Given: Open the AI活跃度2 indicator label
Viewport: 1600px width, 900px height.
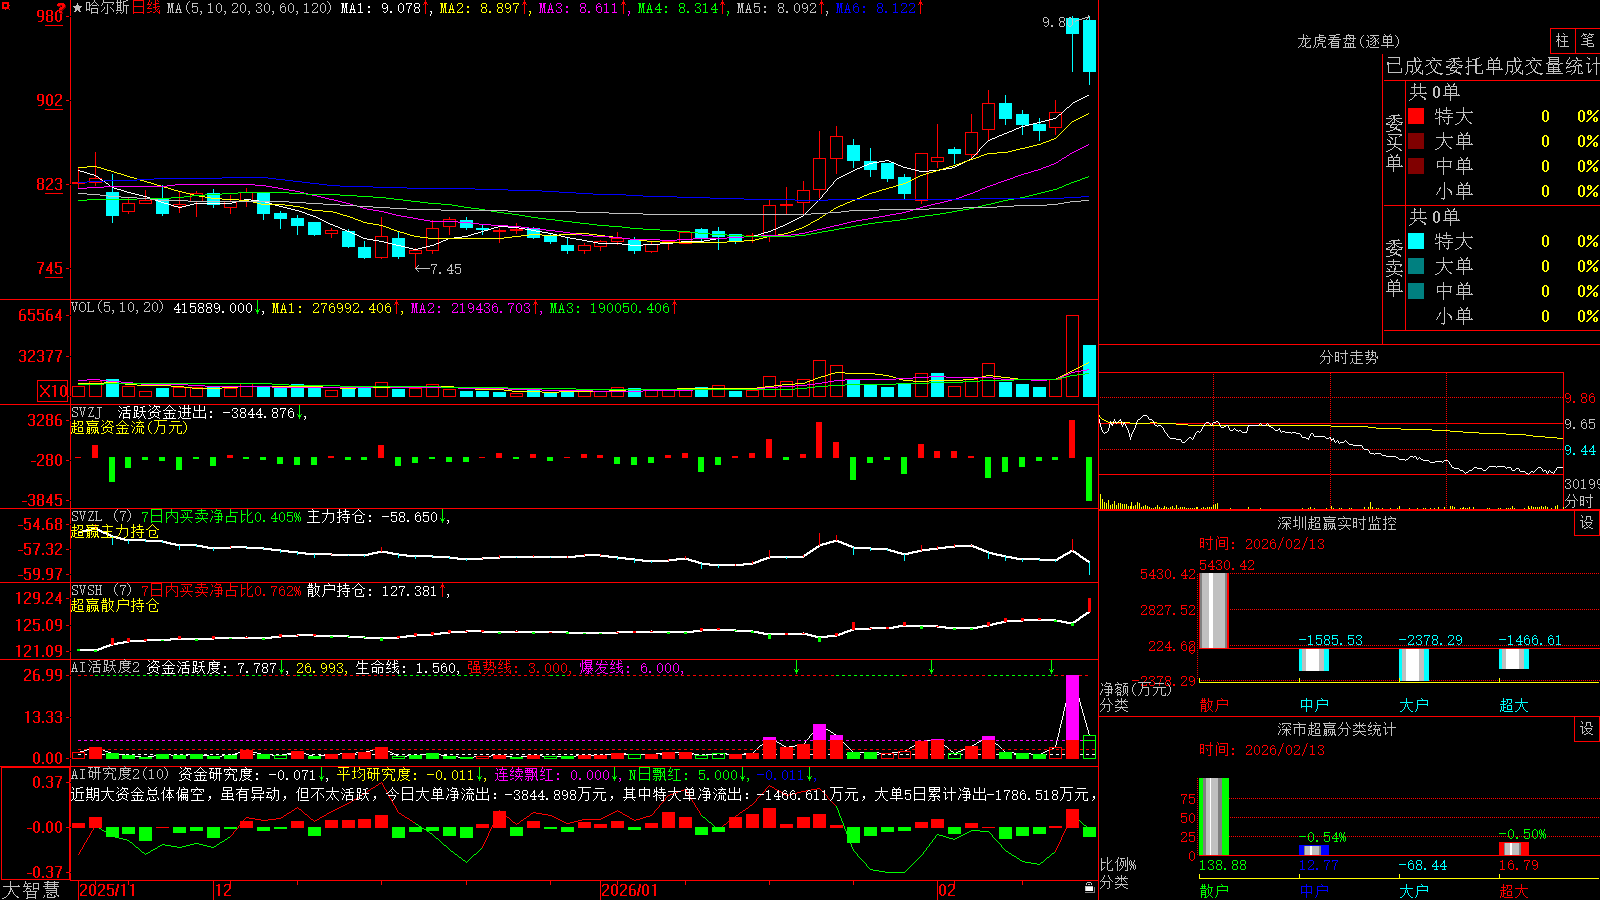Looking at the screenshot, I should click(105, 667).
